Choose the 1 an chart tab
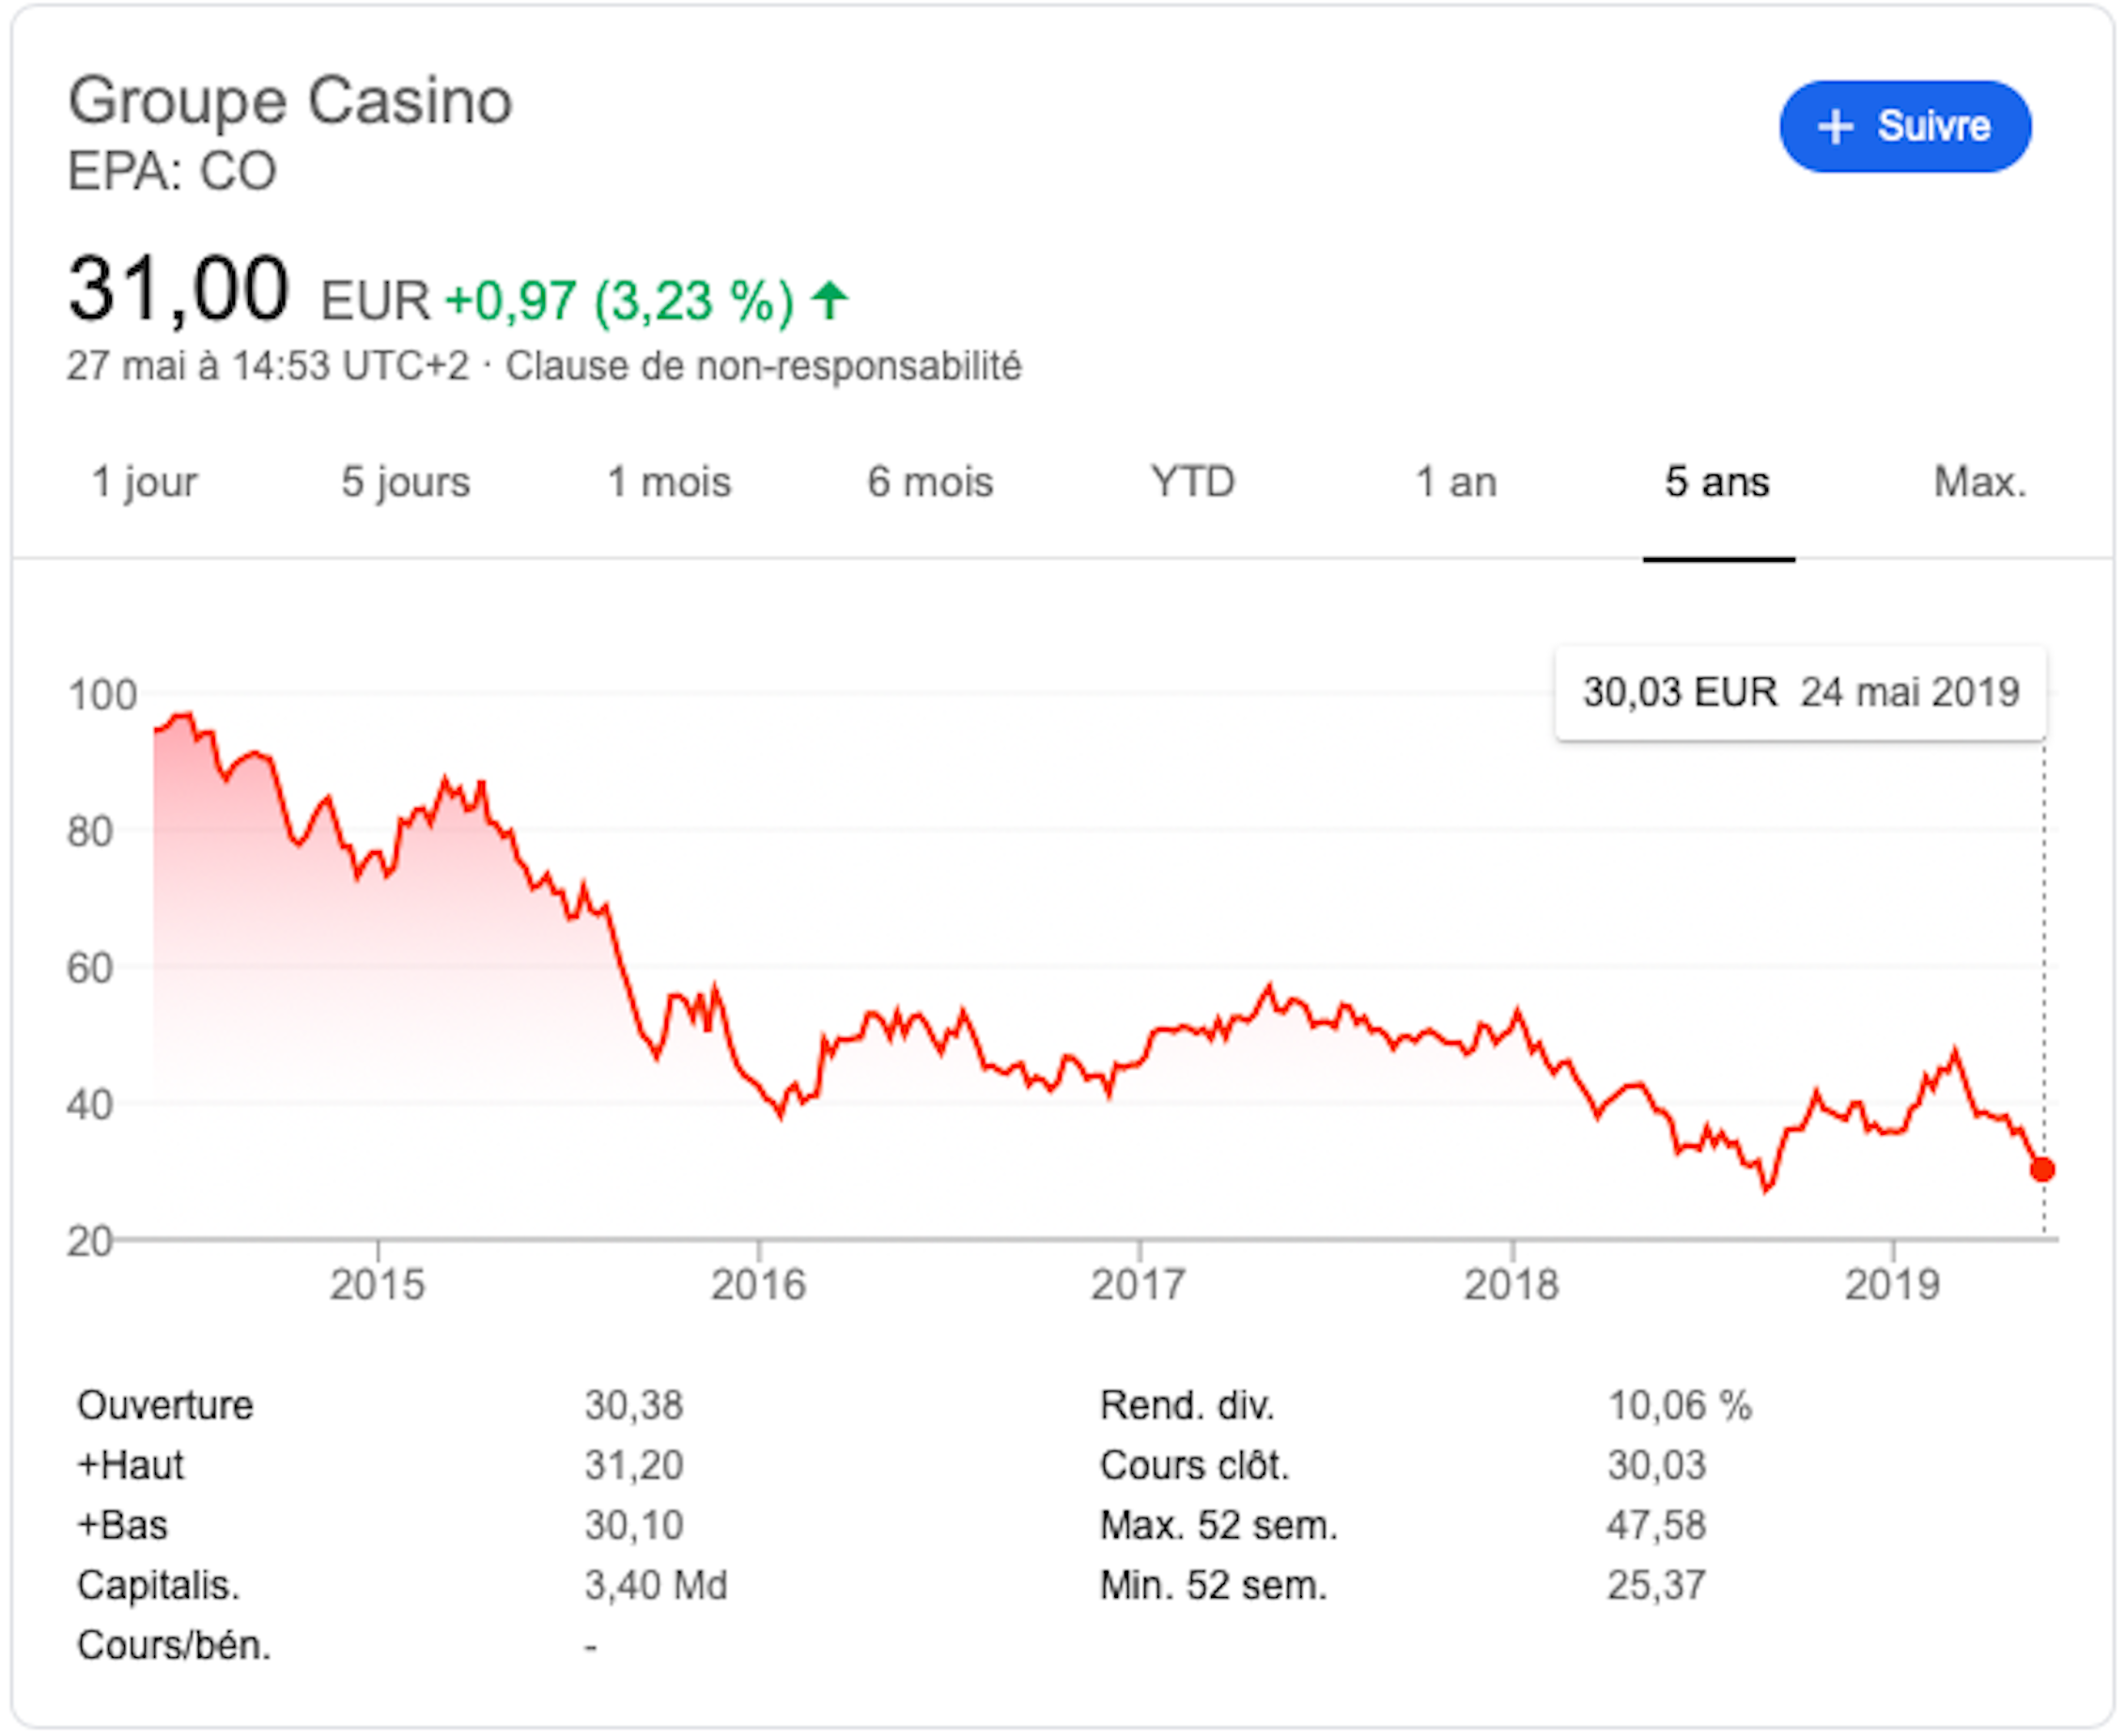This screenshot has width=2125, height=1736. tap(1456, 482)
